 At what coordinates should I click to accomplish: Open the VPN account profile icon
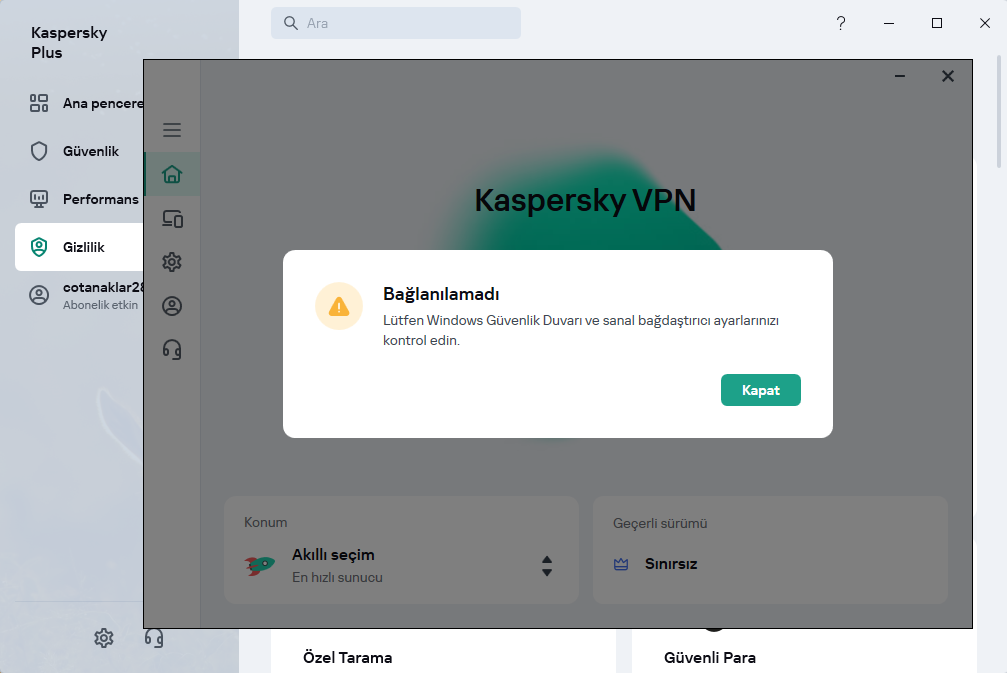tap(171, 306)
